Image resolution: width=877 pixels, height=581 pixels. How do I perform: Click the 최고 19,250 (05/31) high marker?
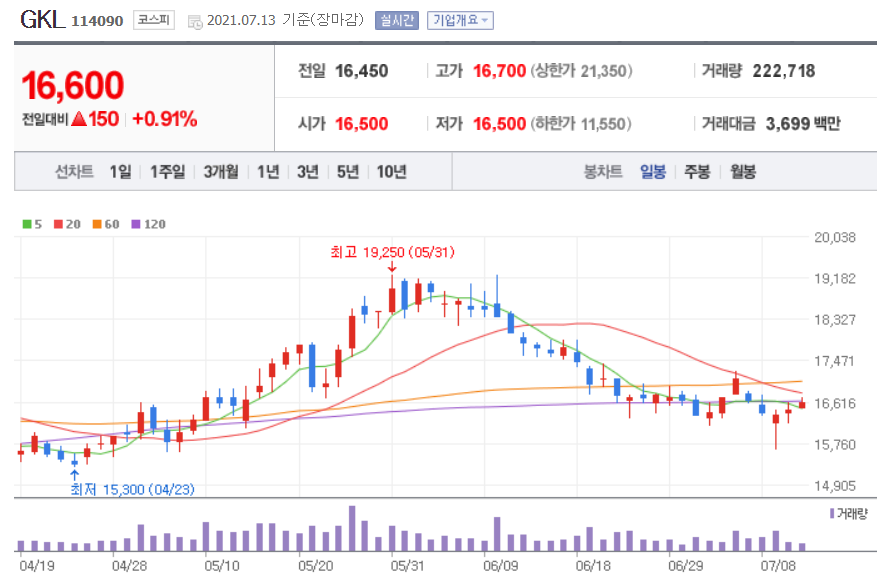pyautogui.click(x=392, y=253)
